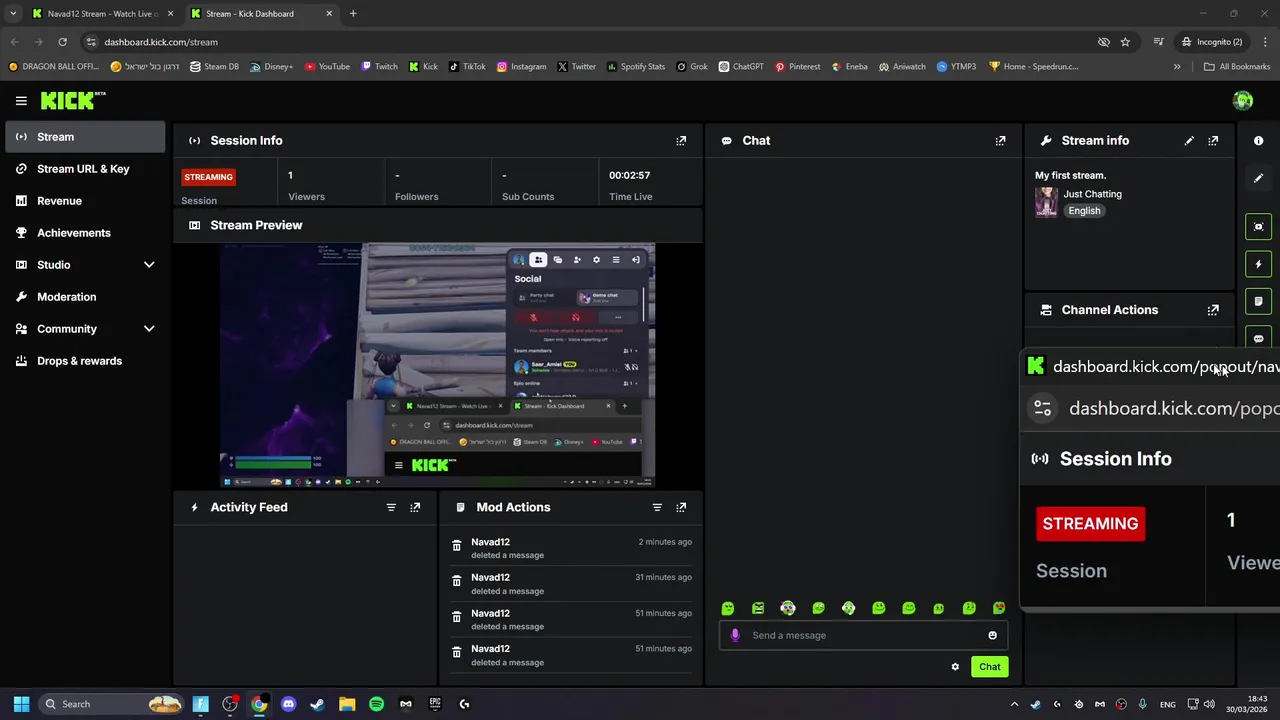Open the Moderation page
1280x720 pixels.
(85, 297)
